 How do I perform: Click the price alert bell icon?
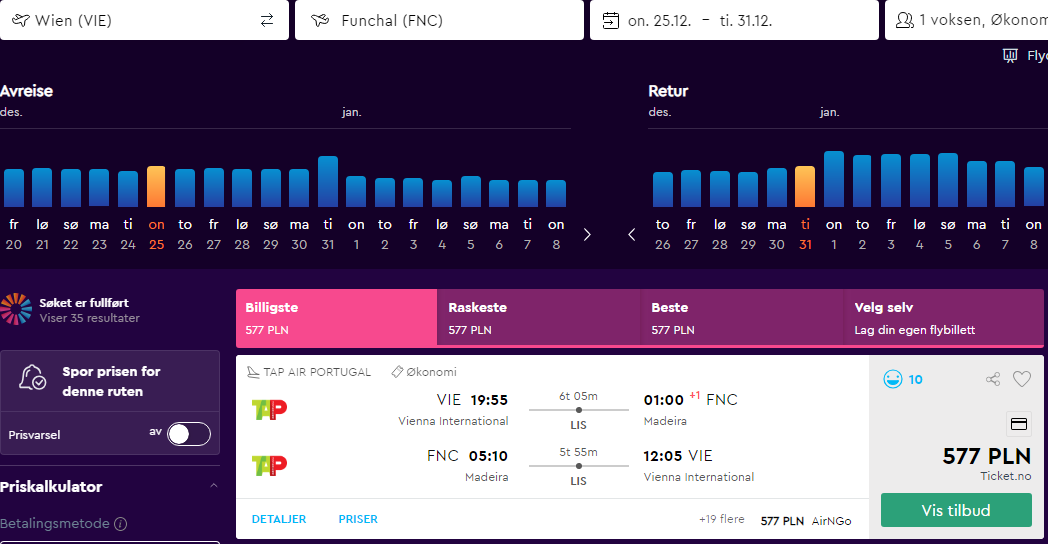click(x=32, y=378)
